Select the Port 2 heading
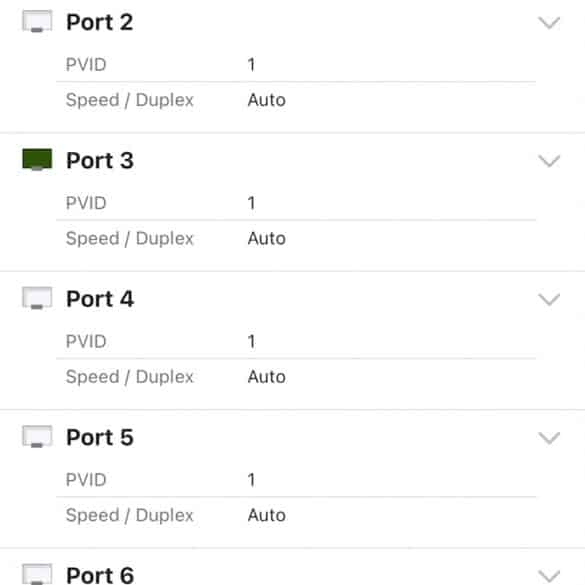This screenshot has height=585, width=585. coord(100,22)
